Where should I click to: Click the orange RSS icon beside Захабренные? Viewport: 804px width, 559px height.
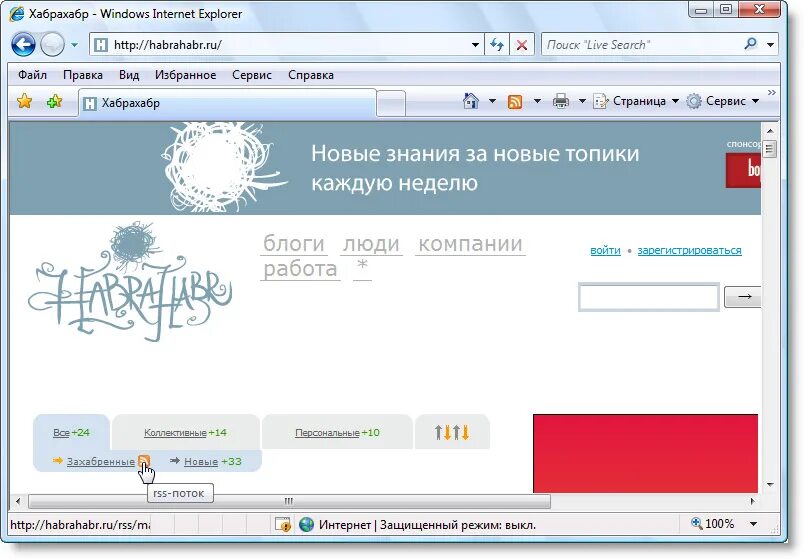point(144,460)
